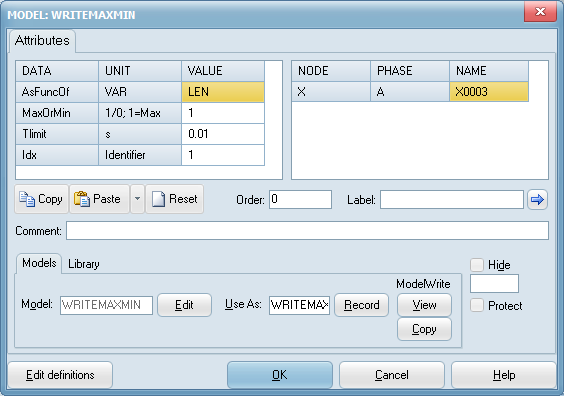The height and width of the screenshot is (396, 564).
Task: Click the Copy button with documents icon
Action: pos(41,199)
